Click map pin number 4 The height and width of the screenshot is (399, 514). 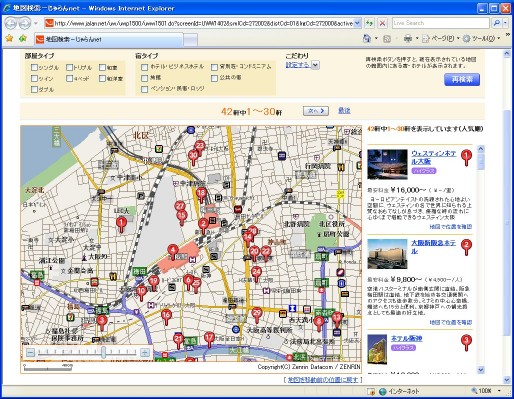[x=173, y=252]
